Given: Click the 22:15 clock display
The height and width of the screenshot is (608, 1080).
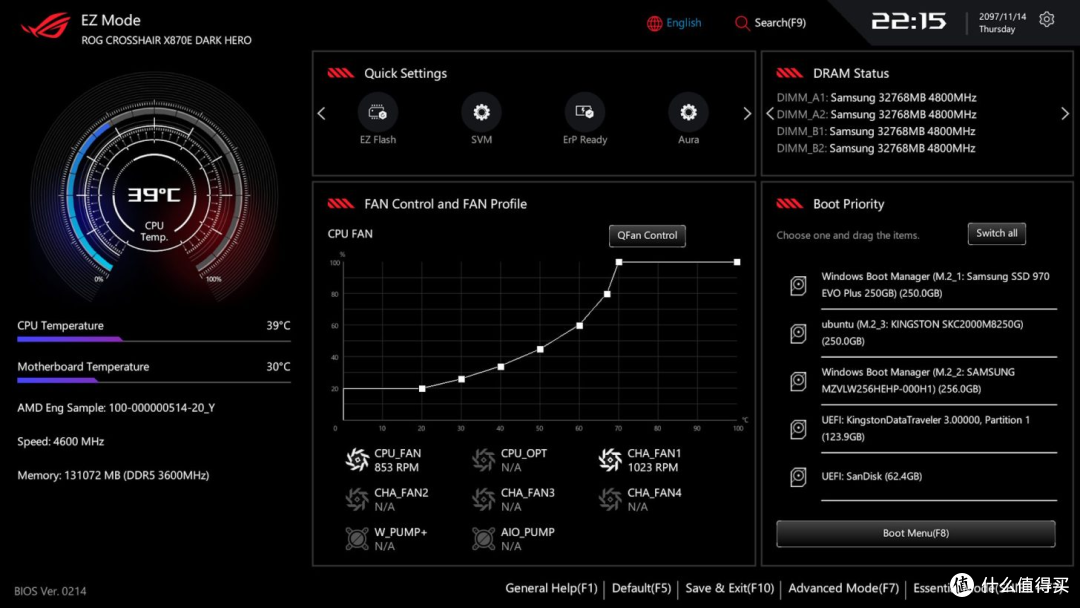Looking at the screenshot, I should pos(908,21).
